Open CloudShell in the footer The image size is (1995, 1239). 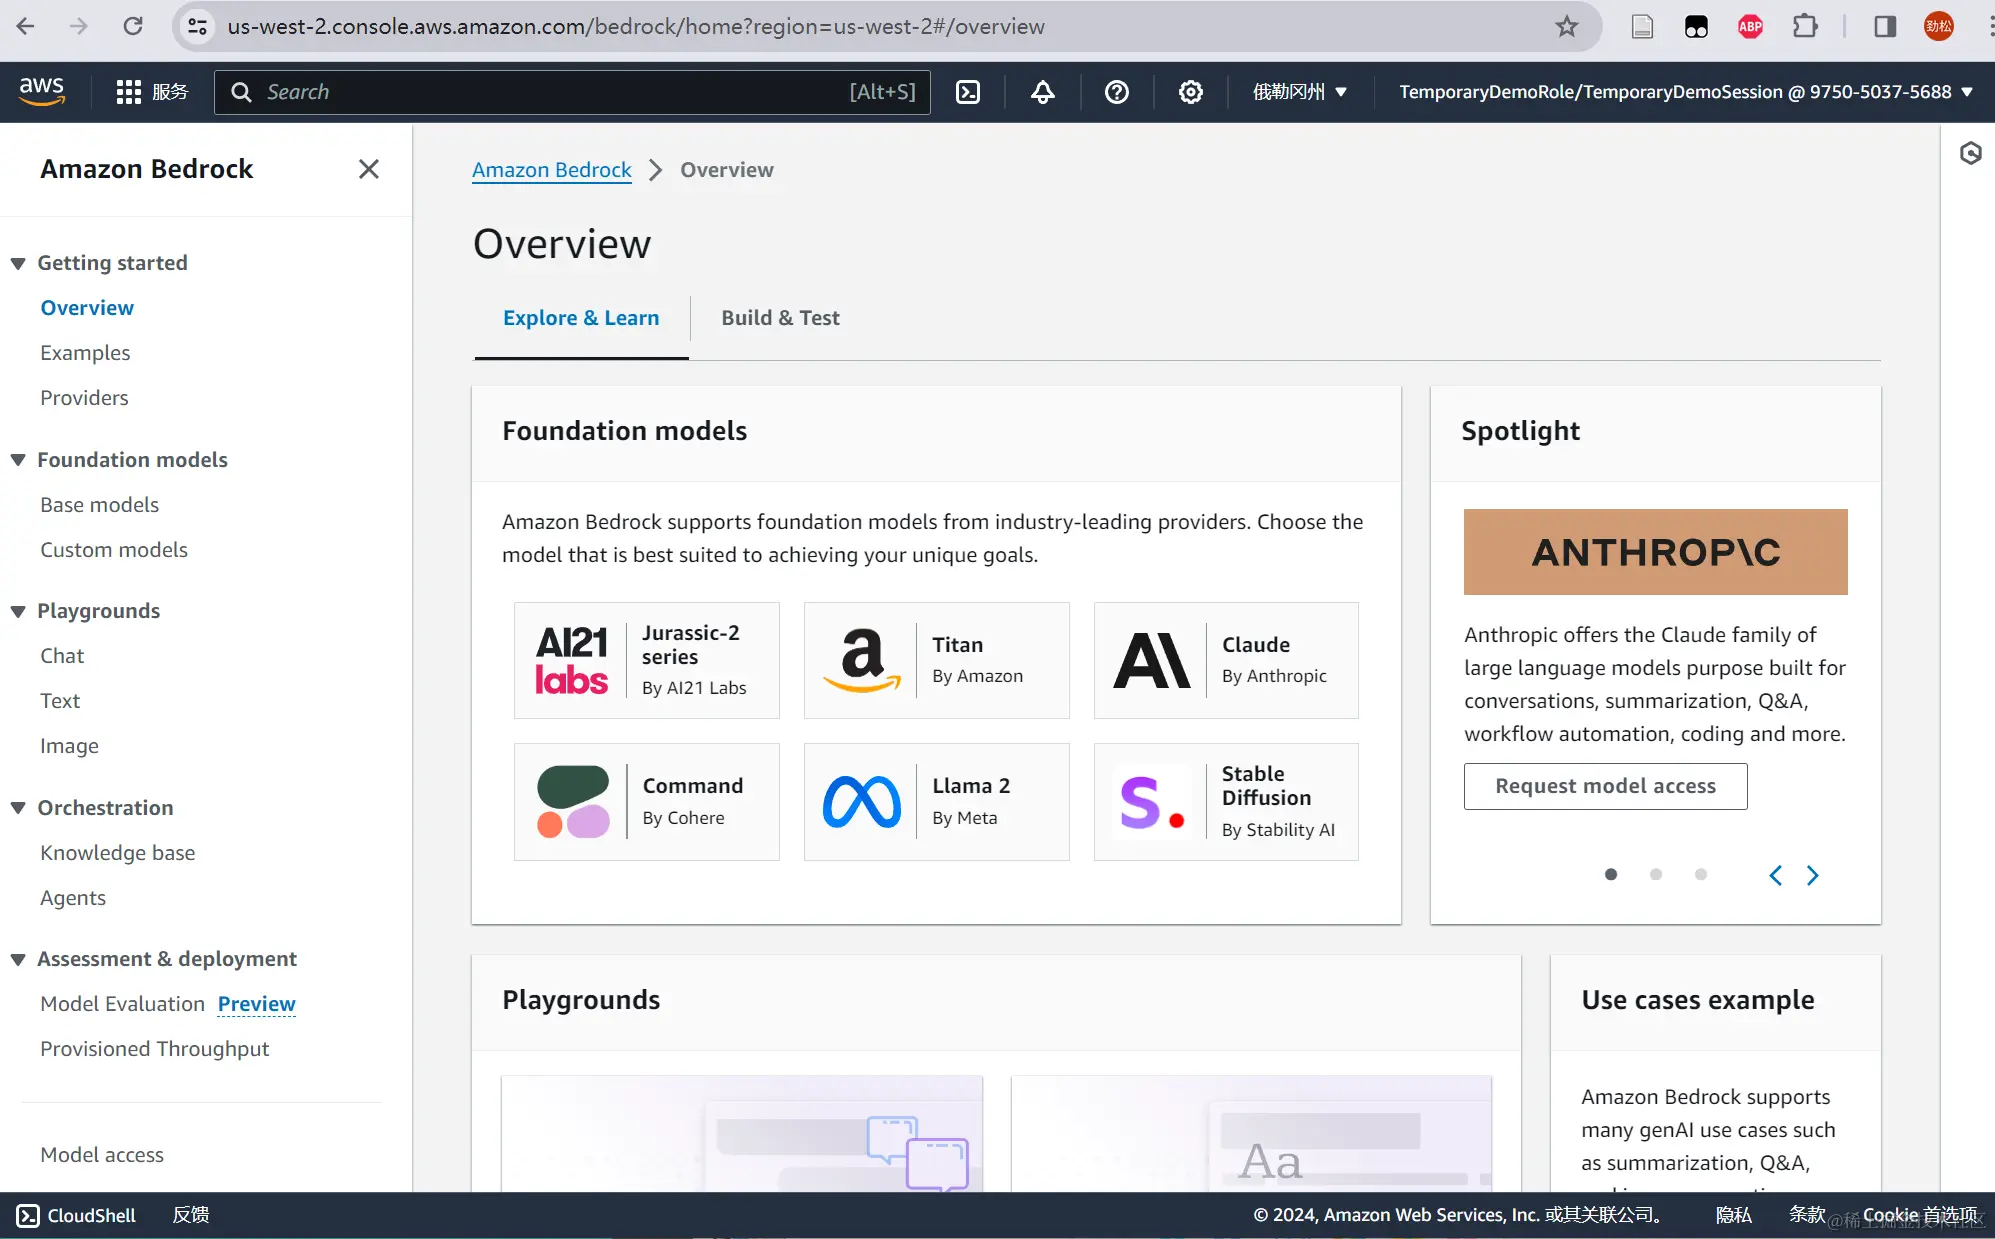(76, 1215)
